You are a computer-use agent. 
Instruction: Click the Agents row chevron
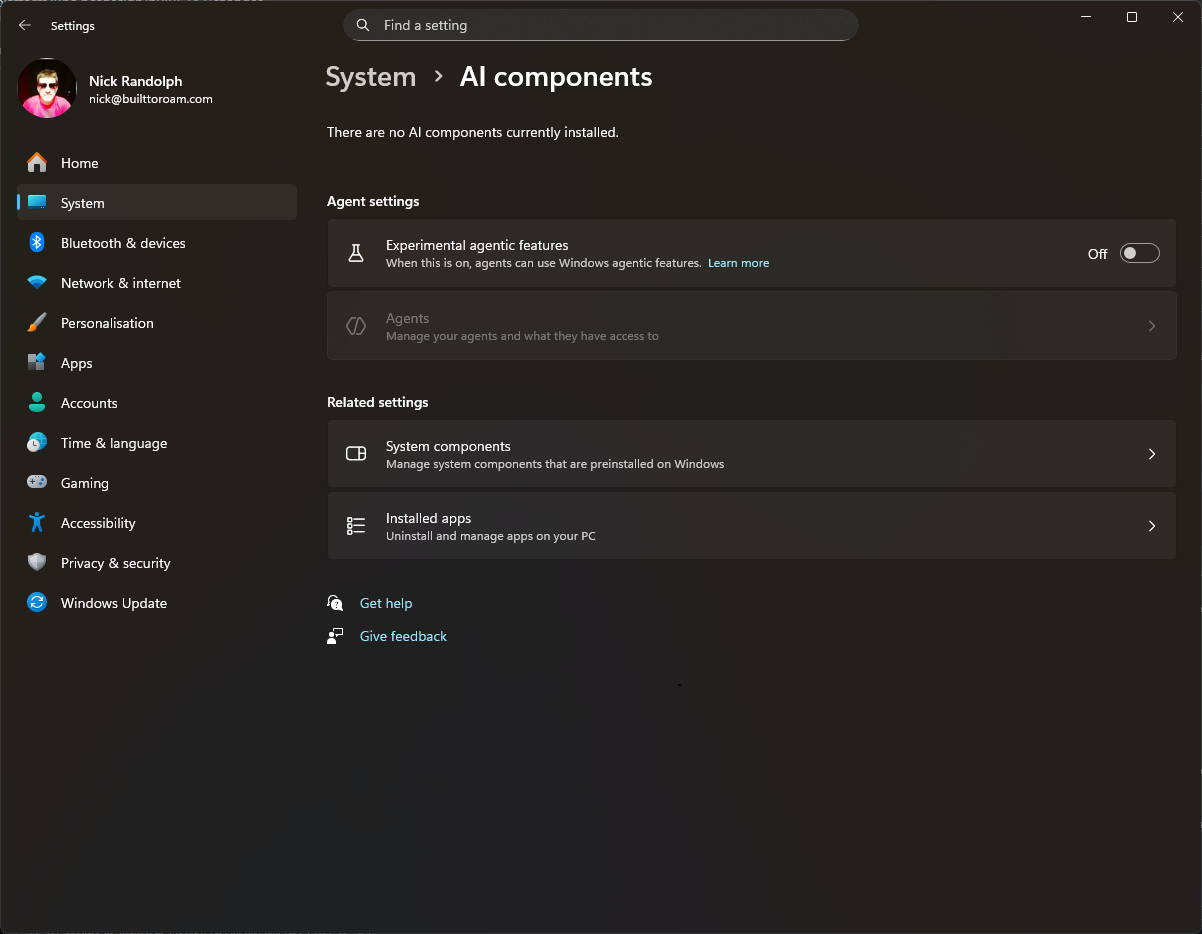(1151, 326)
